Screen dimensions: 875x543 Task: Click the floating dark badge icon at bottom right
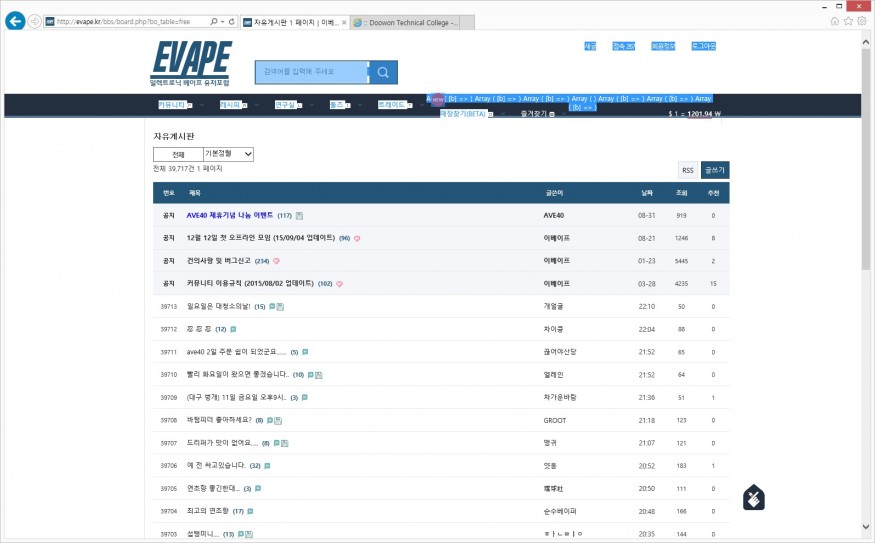pos(754,498)
